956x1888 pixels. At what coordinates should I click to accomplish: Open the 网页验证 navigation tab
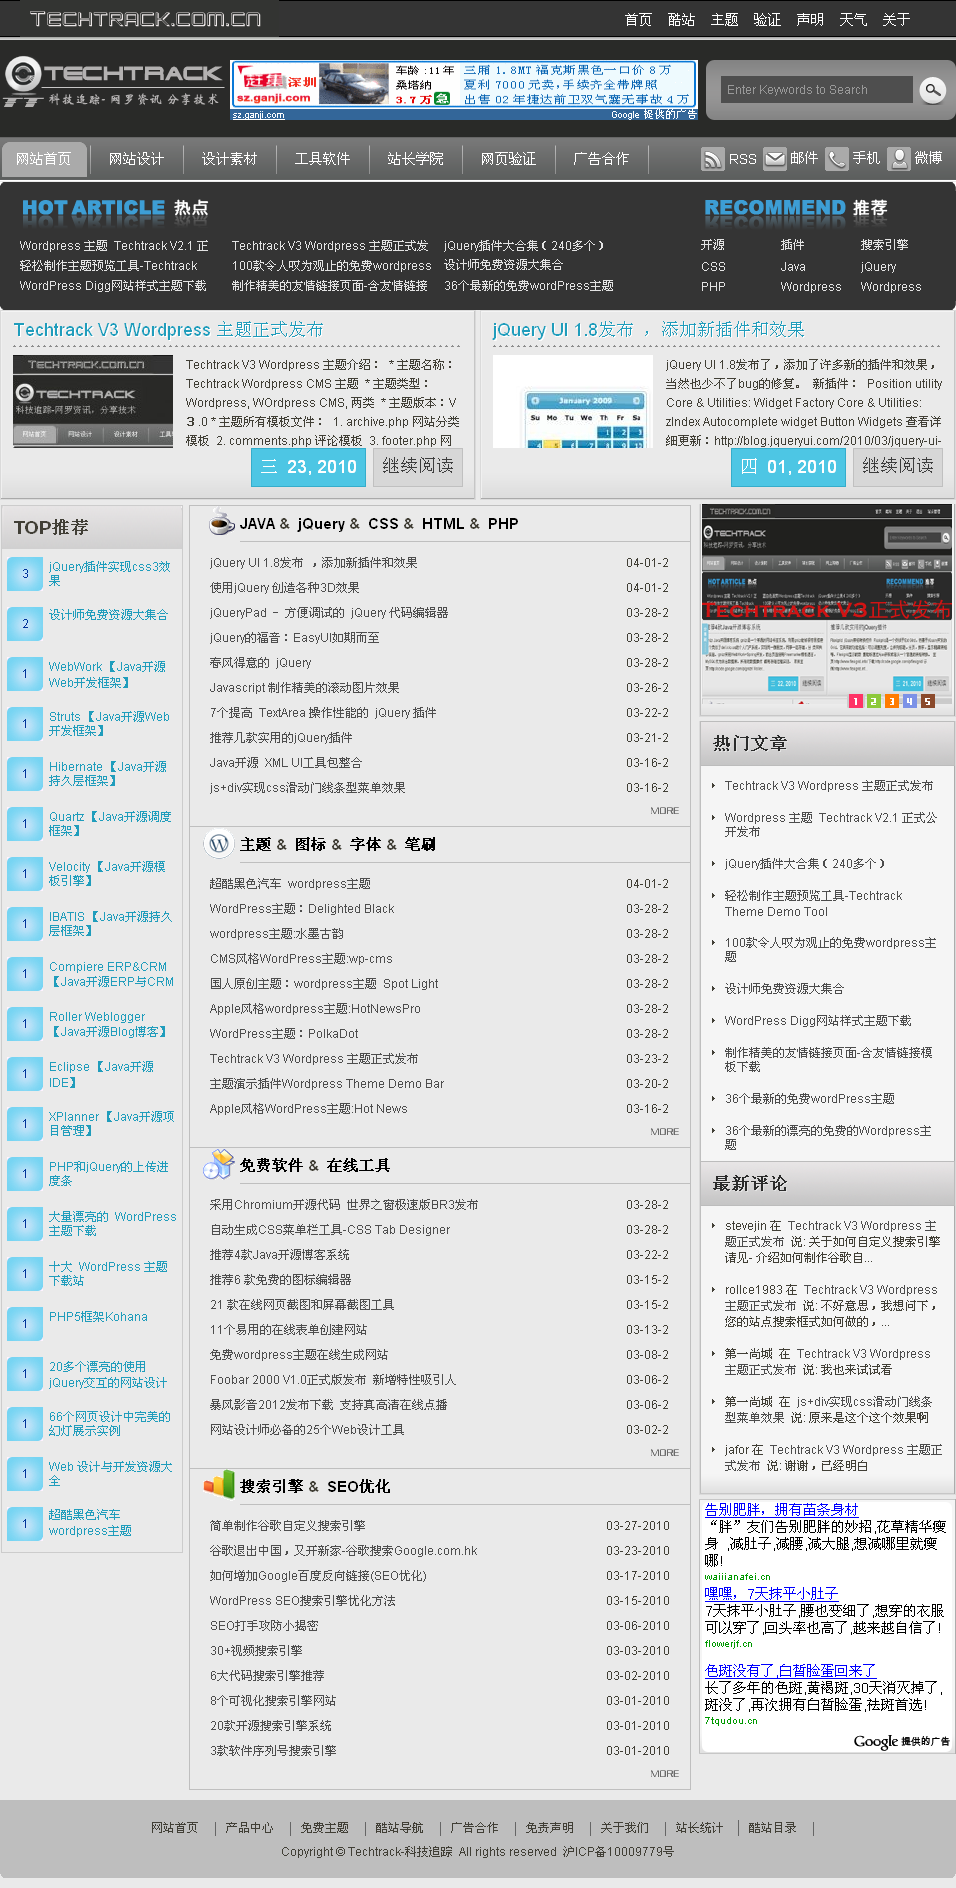[x=508, y=159]
